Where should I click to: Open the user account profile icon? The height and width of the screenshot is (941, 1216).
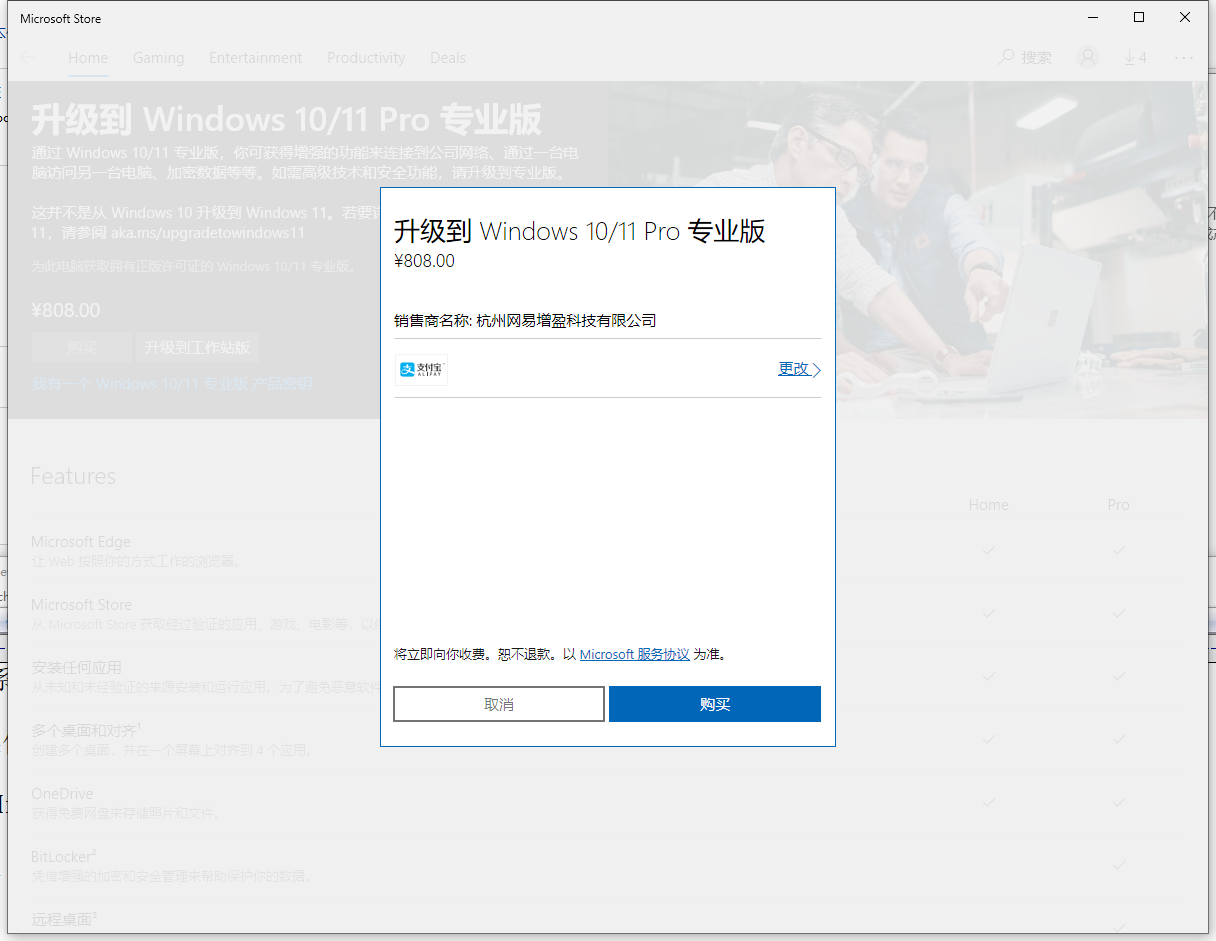[x=1088, y=57]
